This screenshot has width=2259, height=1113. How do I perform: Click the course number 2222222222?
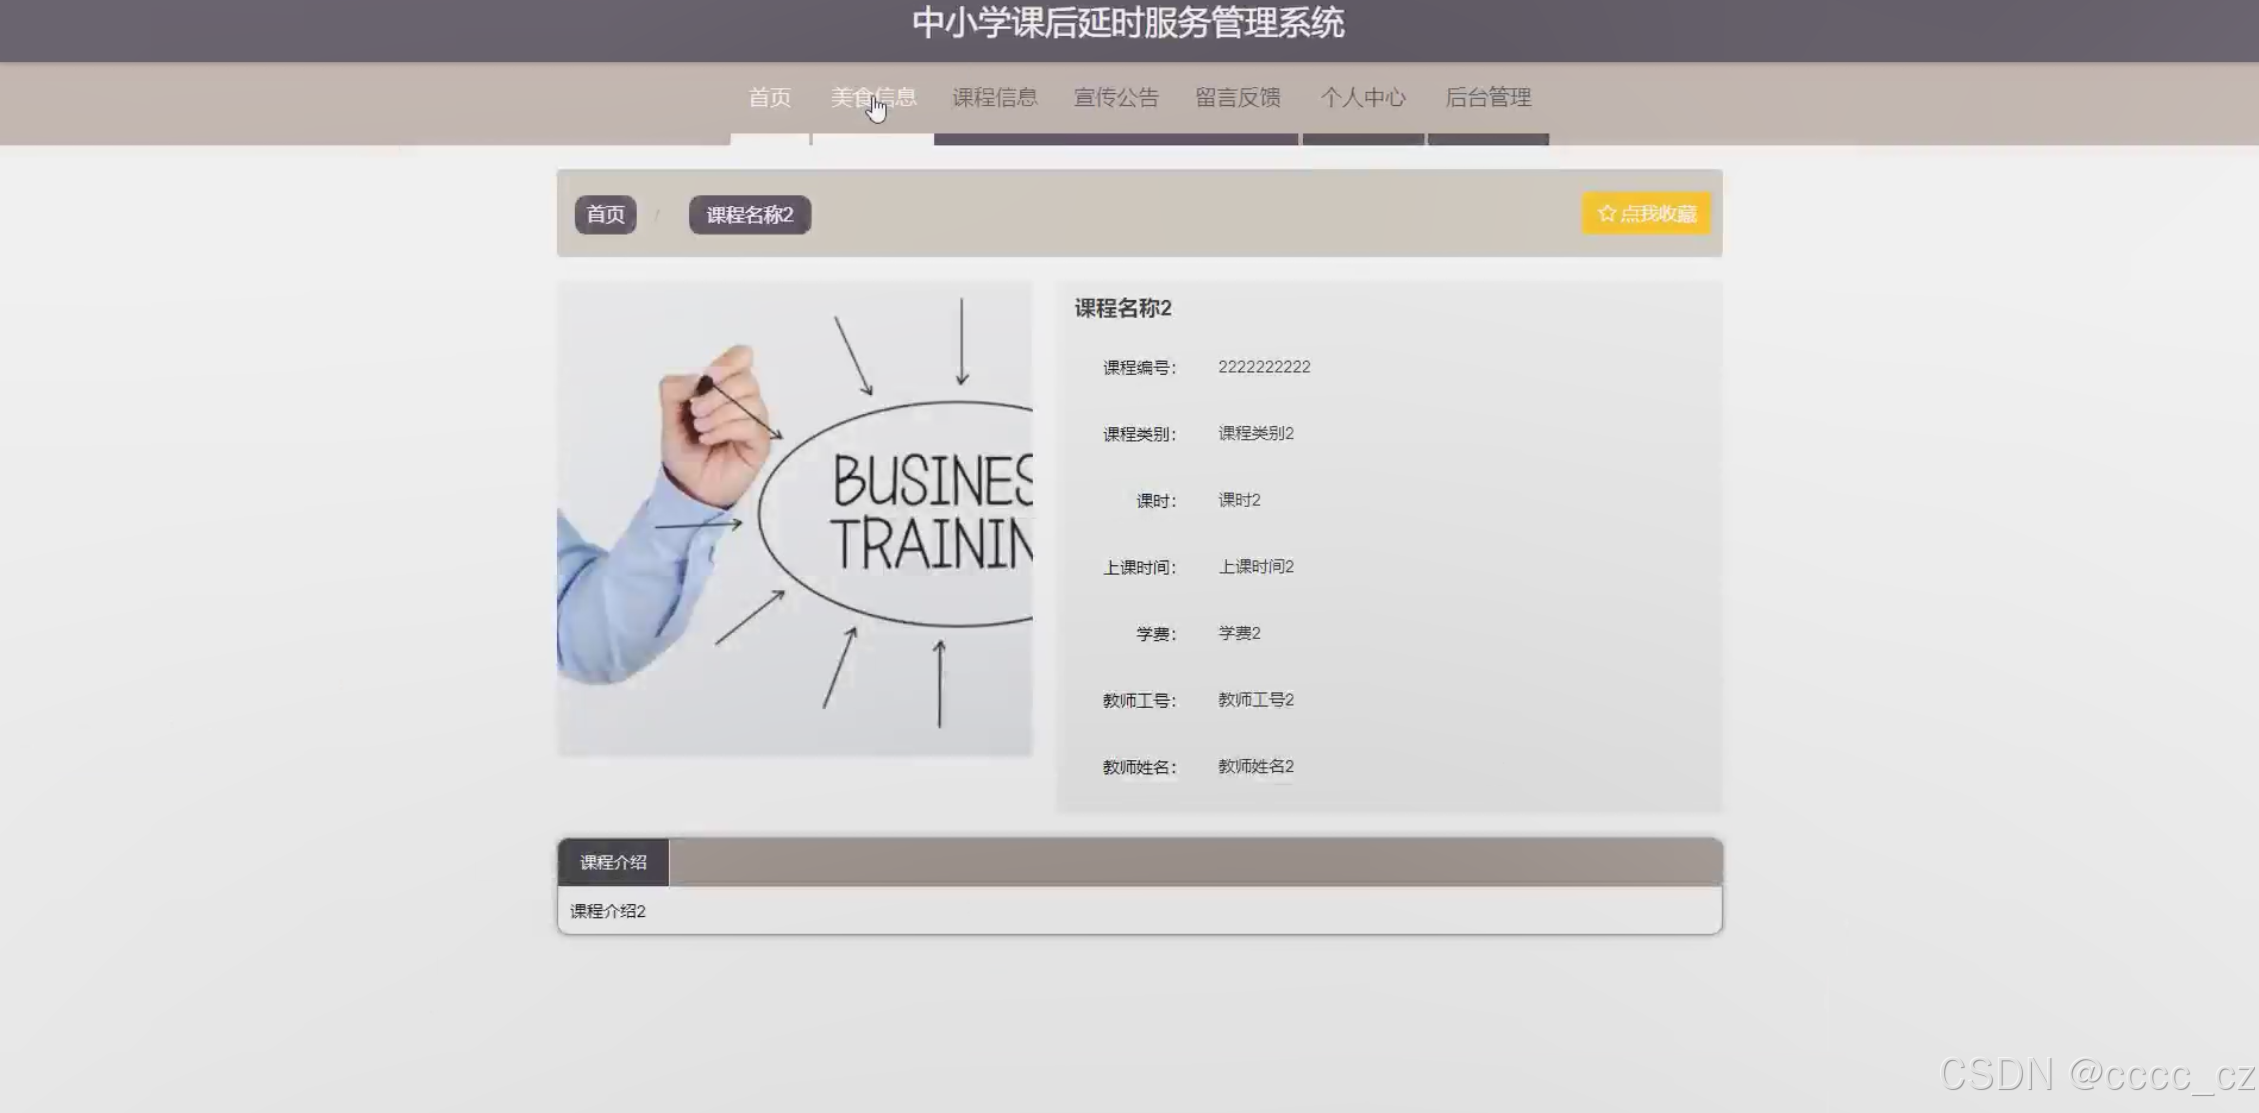pos(1263,367)
